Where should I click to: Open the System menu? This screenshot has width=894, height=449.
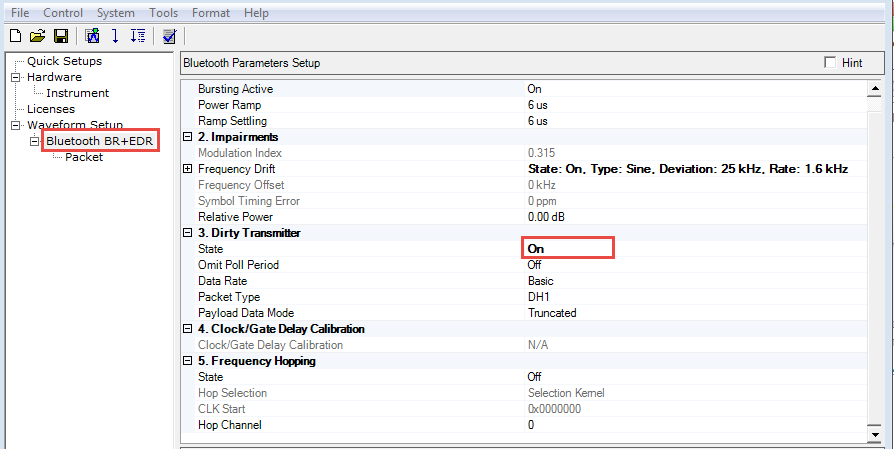116,13
